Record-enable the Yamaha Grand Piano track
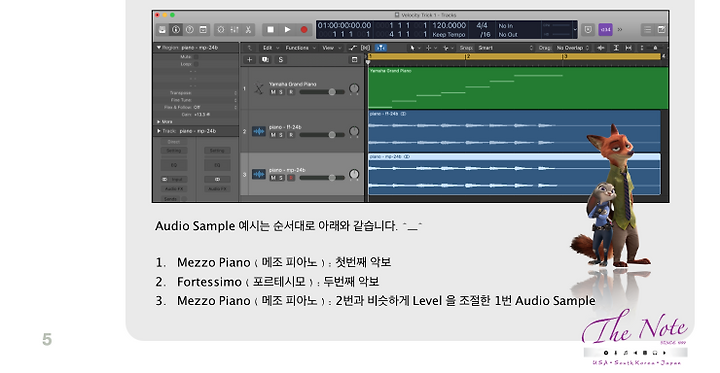Image resolution: width=720 pixels, height=373 pixels. tap(291, 92)
